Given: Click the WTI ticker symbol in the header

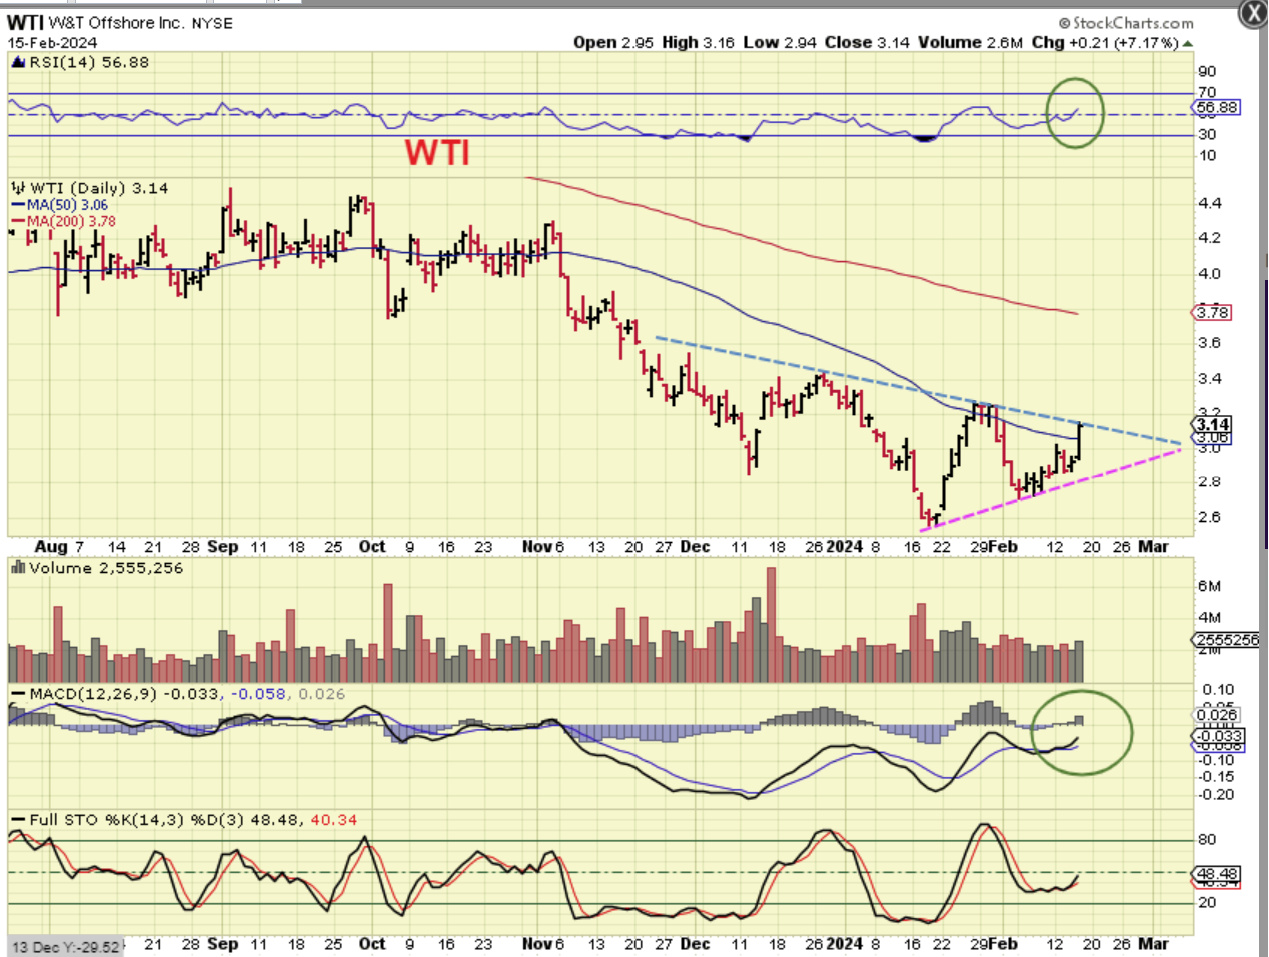Looking at the screenshot, I should (25, 23).
